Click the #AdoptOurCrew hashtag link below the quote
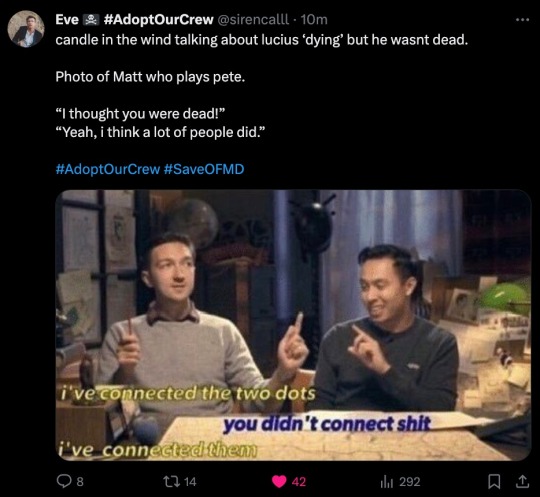The image size is (540, 497). coord(107,169)
